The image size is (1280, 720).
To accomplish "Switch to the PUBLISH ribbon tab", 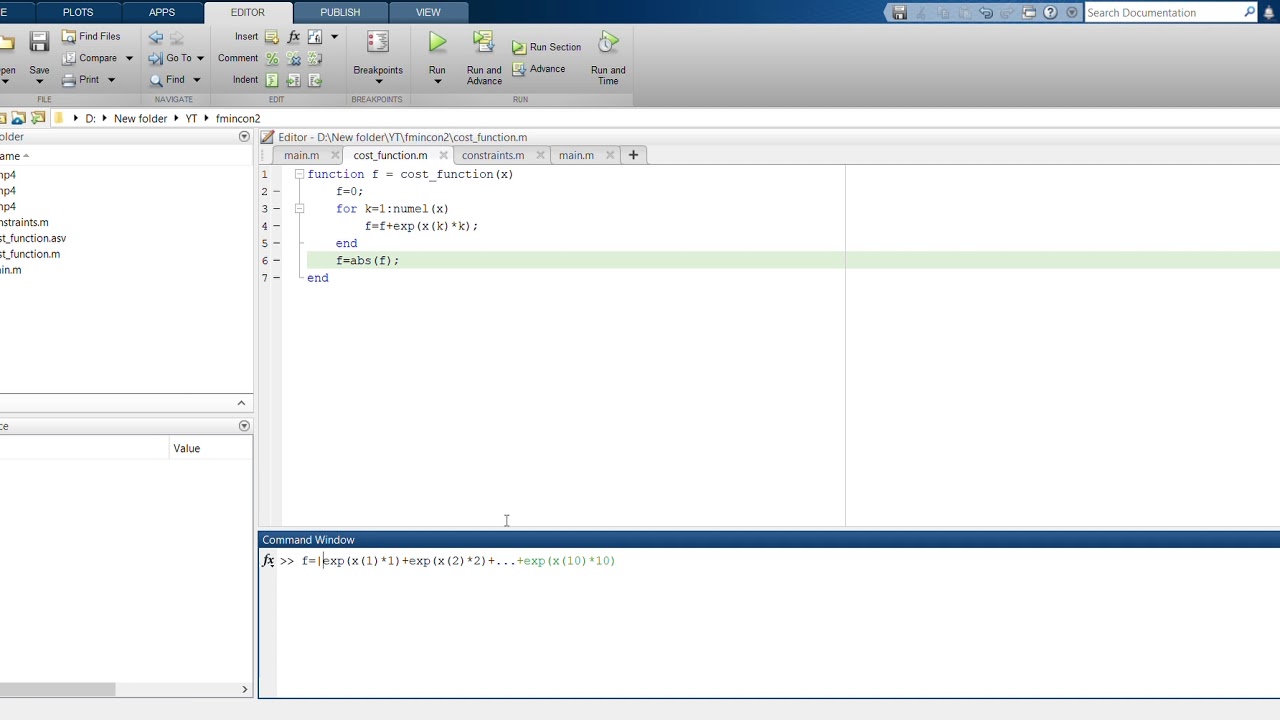I will coord(340,12).
